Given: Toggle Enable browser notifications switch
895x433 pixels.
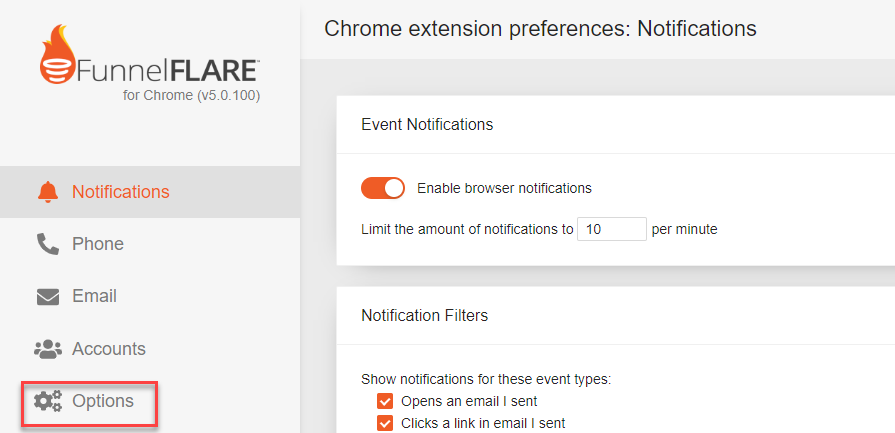Looking at the screenshot, I should pos(382,188).
